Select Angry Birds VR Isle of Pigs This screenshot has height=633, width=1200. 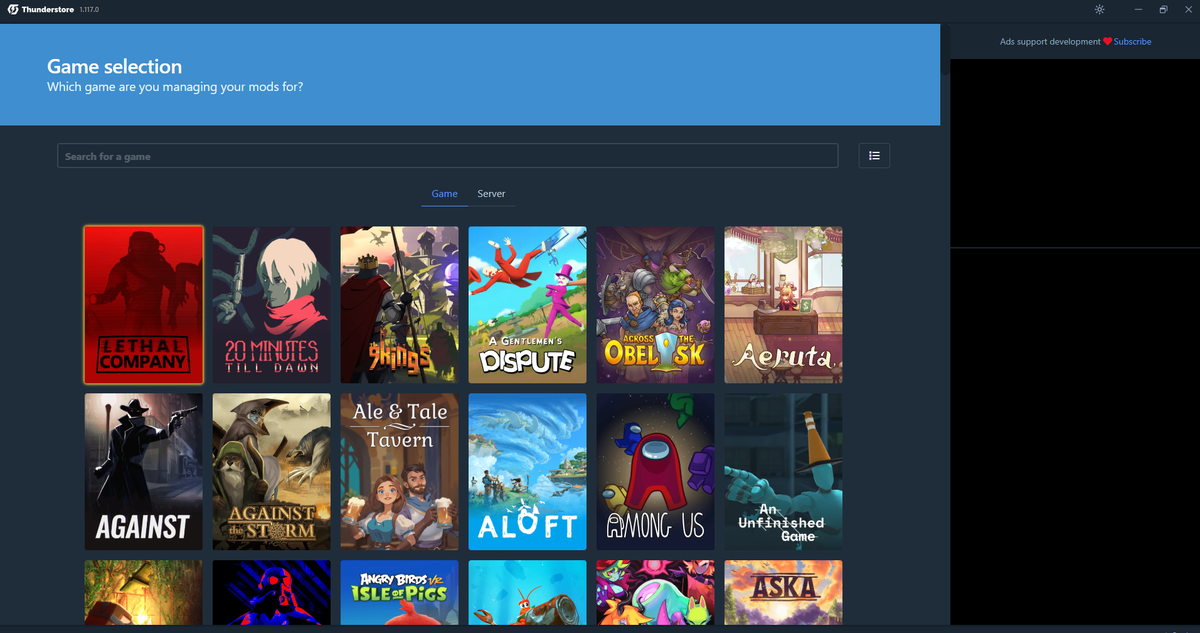[x=400, y=592]
